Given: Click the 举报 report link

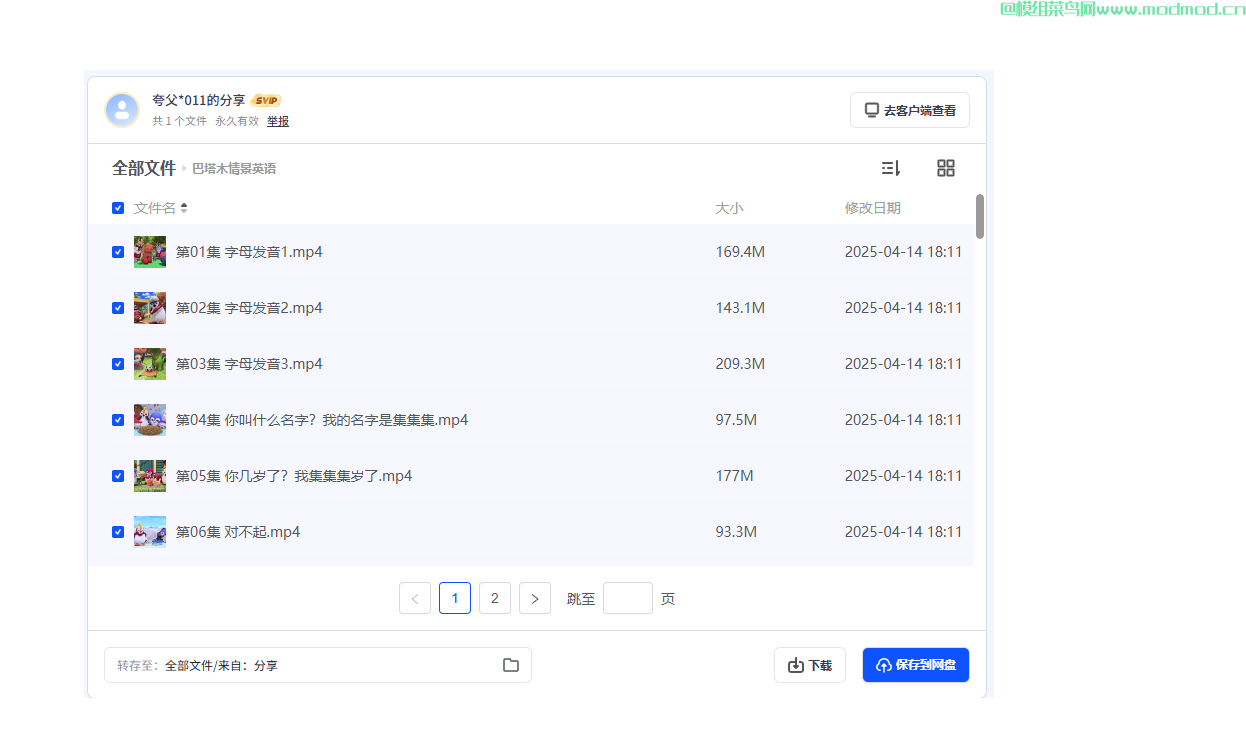Looking at the screenshot, I should click(278, 121).
